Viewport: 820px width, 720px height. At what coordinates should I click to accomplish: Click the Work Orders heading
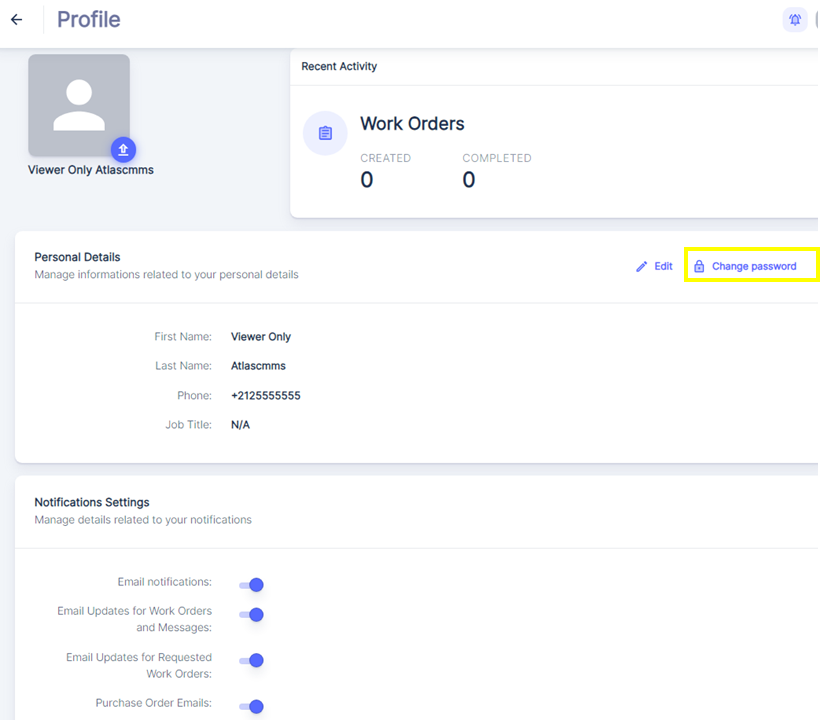(412, 124)
